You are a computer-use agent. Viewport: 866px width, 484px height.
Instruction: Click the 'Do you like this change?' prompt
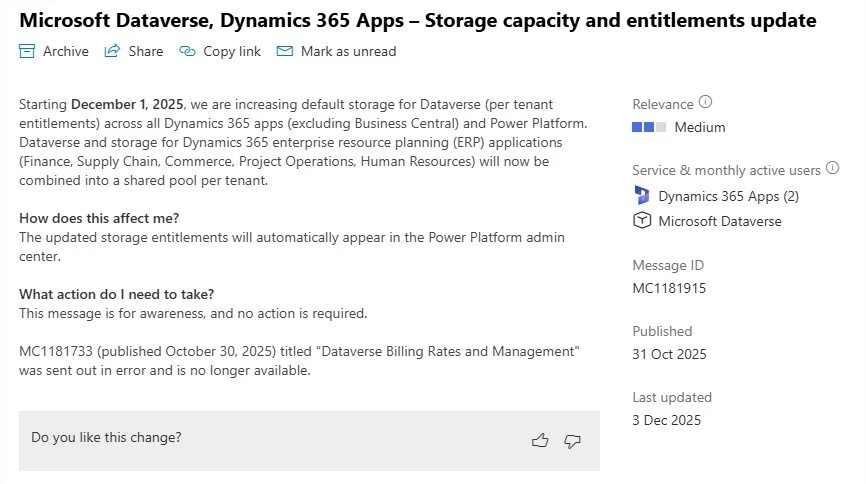[106, 437]
